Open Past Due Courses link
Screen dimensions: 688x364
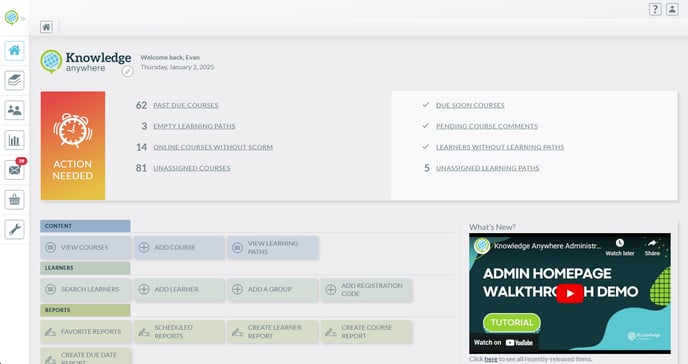pos(186,105)
